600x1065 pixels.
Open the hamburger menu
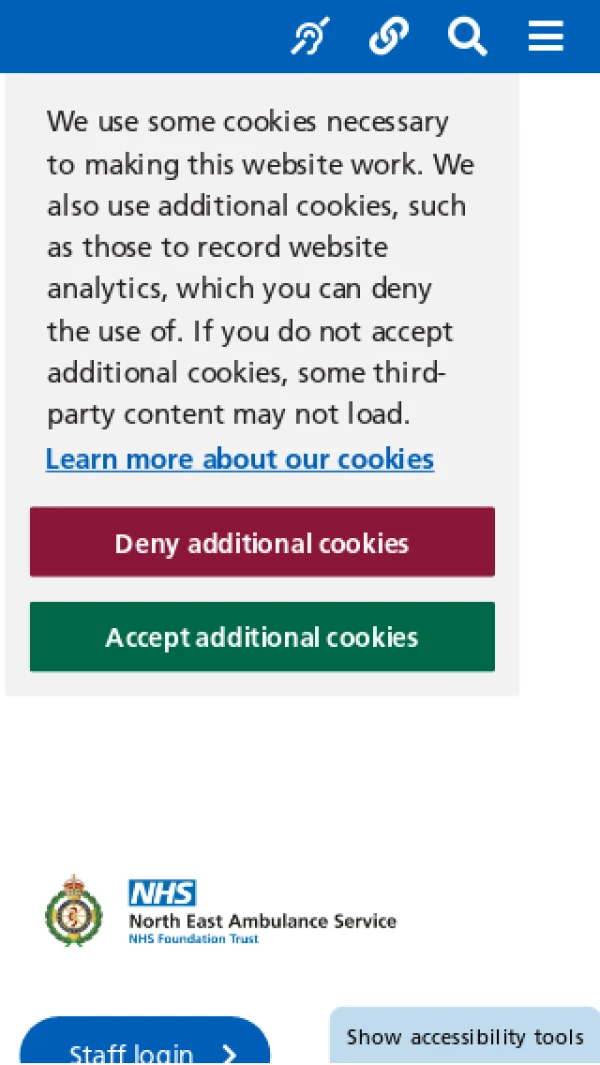tap(546, 37)
